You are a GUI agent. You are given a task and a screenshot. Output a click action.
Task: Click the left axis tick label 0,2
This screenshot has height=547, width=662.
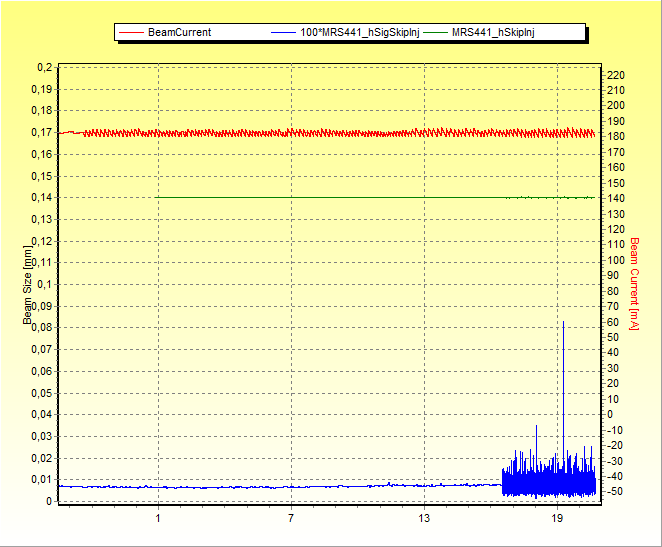click(x=45, y=67)
